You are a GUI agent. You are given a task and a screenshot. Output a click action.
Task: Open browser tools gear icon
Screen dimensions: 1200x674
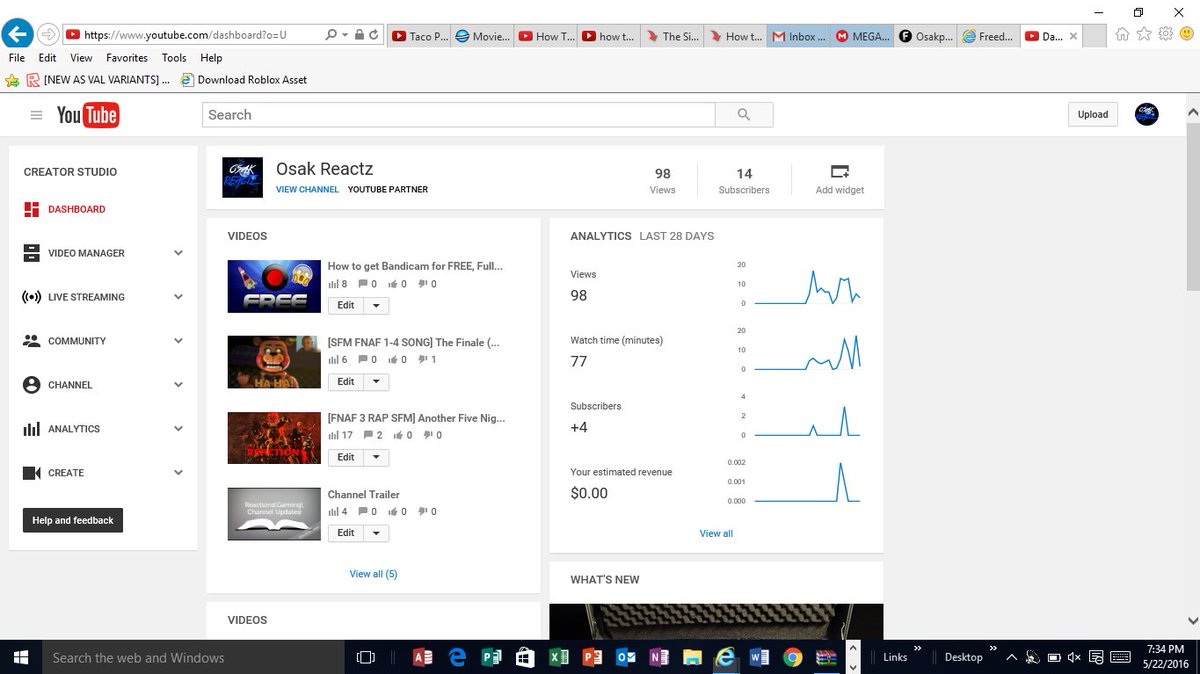point(1165,34)
